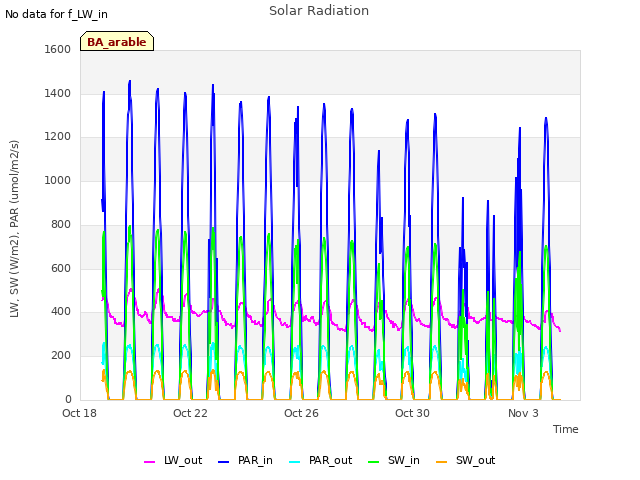Viewport: 640px width, 480px height.
Task: Click the 1000 y-axis tick label
Action: point(58,180)
